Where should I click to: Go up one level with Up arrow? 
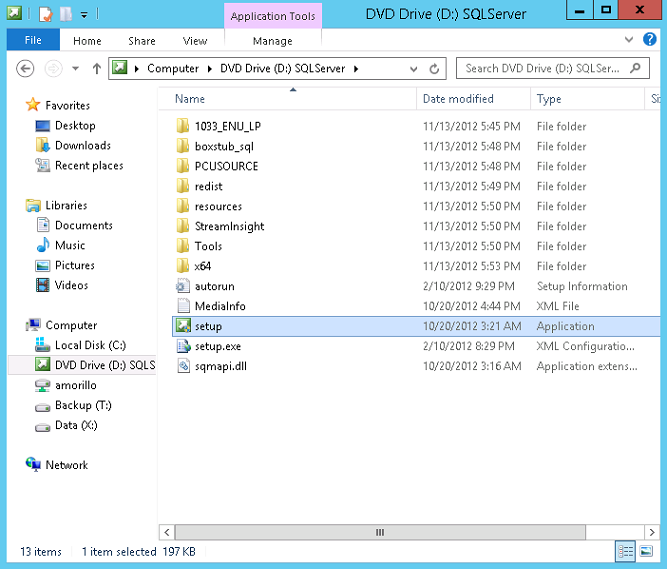pos(97,68)
